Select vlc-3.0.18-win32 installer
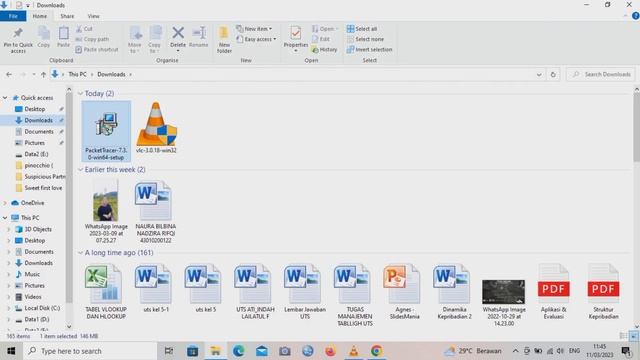640x360 pixels. [x=156, y=128]
